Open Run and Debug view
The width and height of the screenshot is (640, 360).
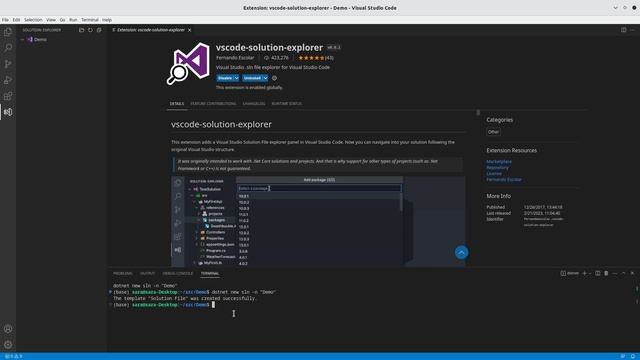pyautogui.click(x=8, y=80)
